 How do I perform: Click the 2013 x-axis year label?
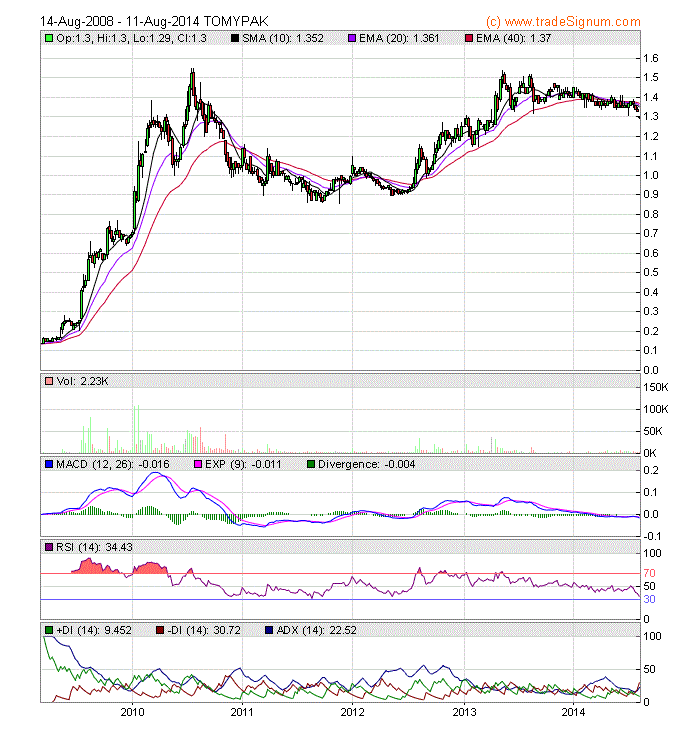click(464, 712)
